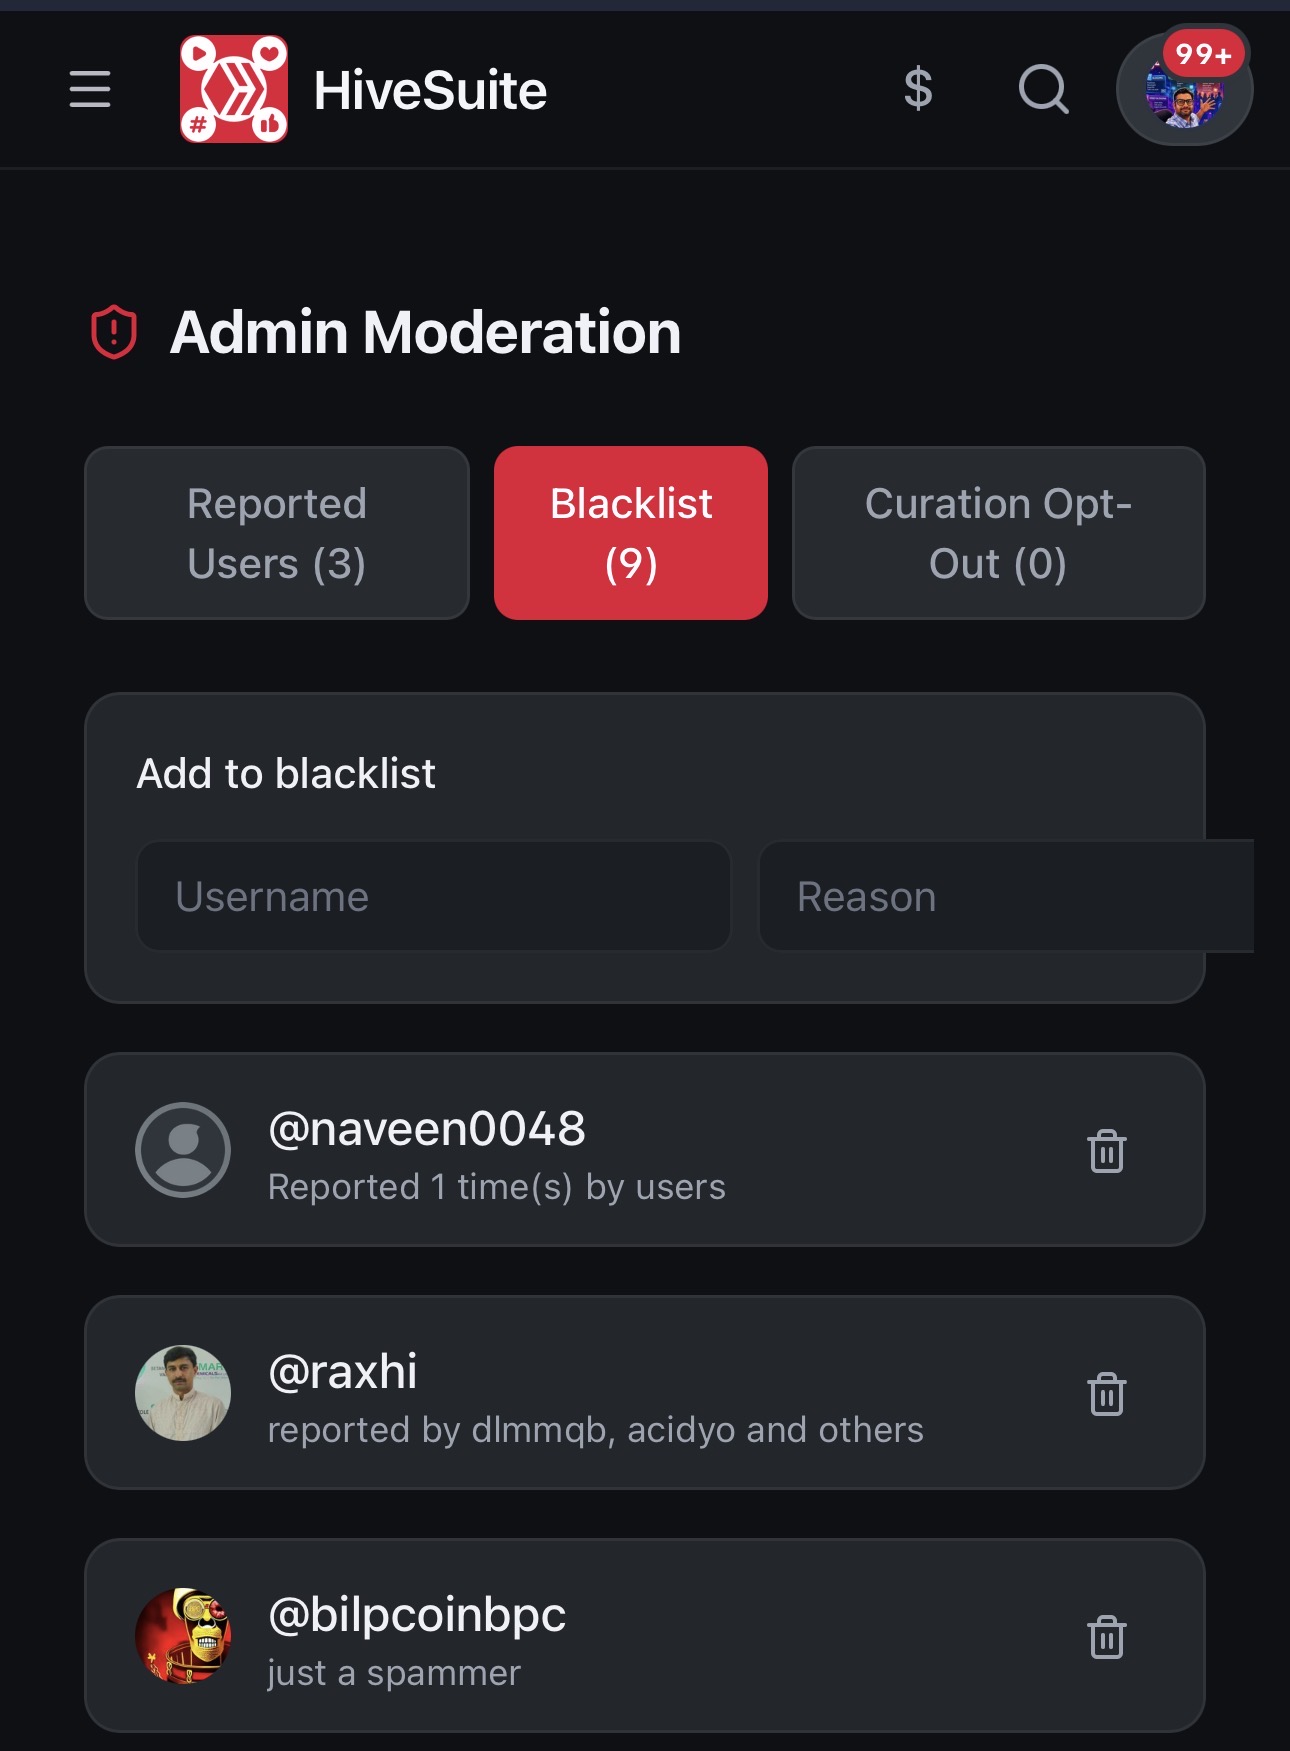Open search with the magnifier icon
This screenshot has height=1751, width=1290.
pos(1043,89)
